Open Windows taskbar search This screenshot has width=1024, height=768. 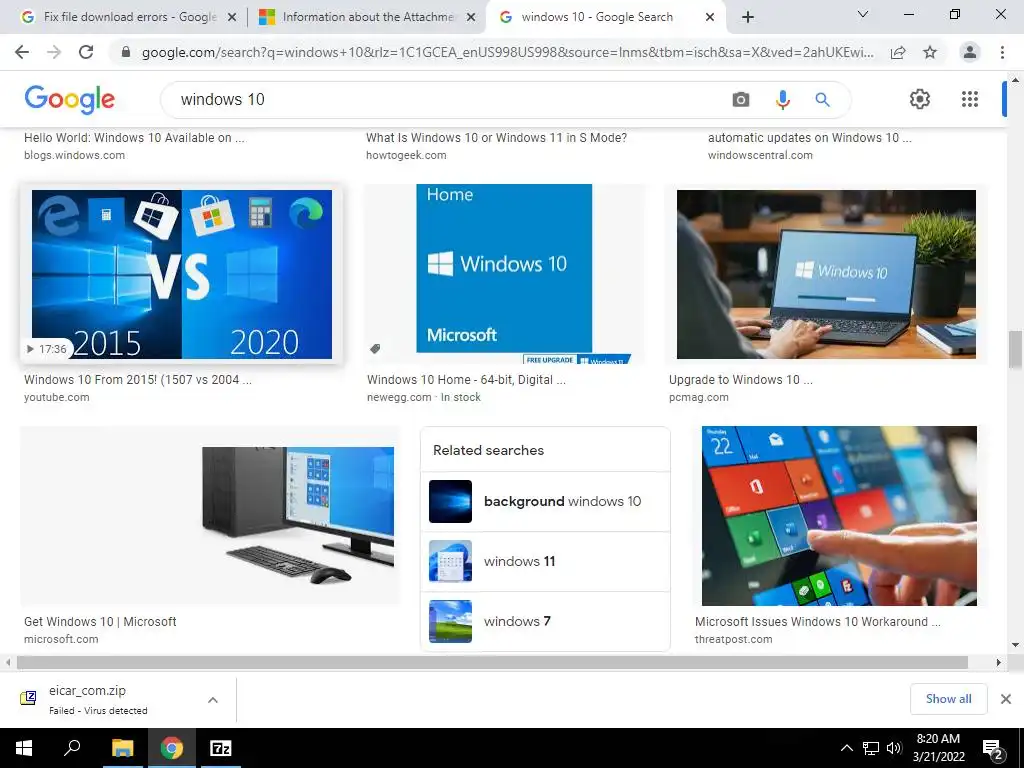[72, 748]
